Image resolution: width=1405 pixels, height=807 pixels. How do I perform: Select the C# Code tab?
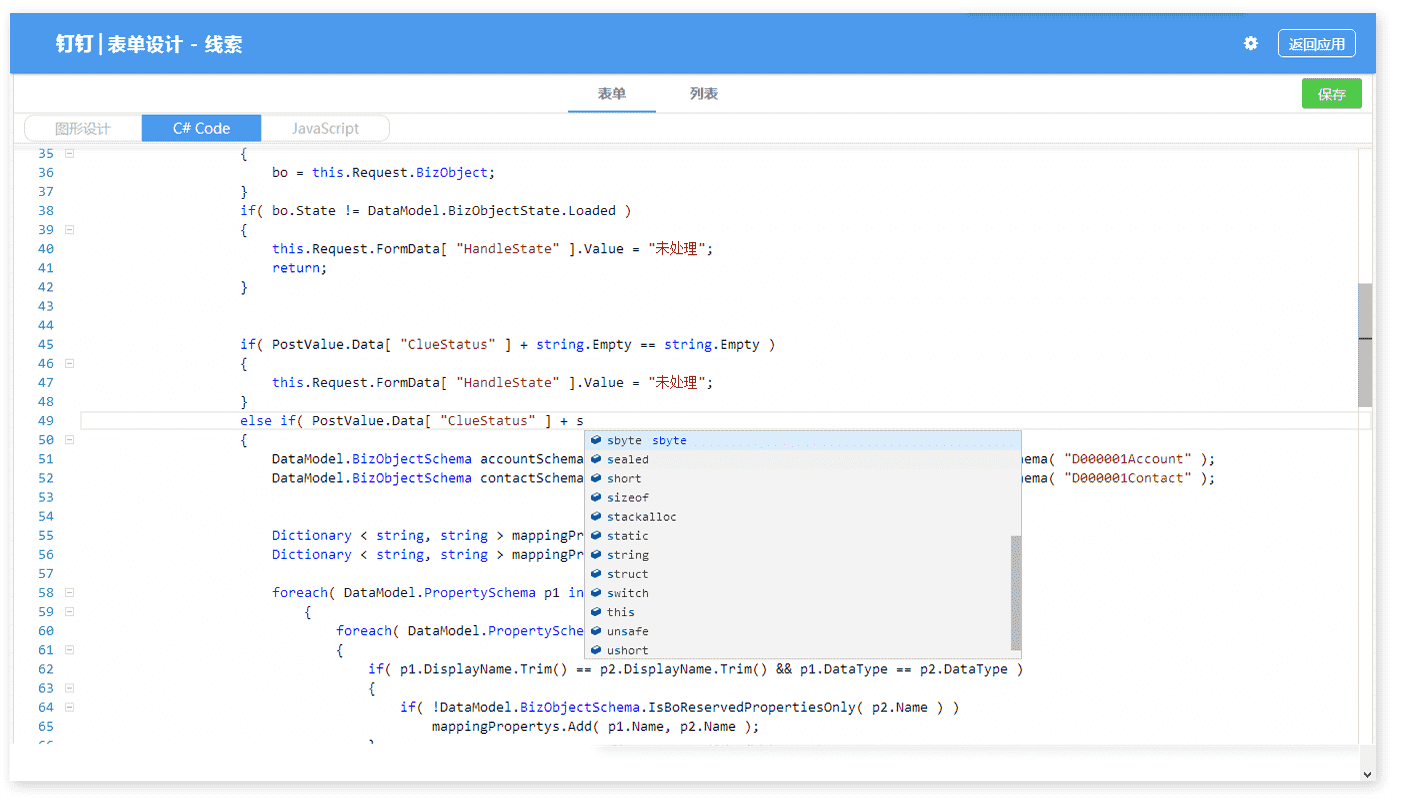coord(201,128)
